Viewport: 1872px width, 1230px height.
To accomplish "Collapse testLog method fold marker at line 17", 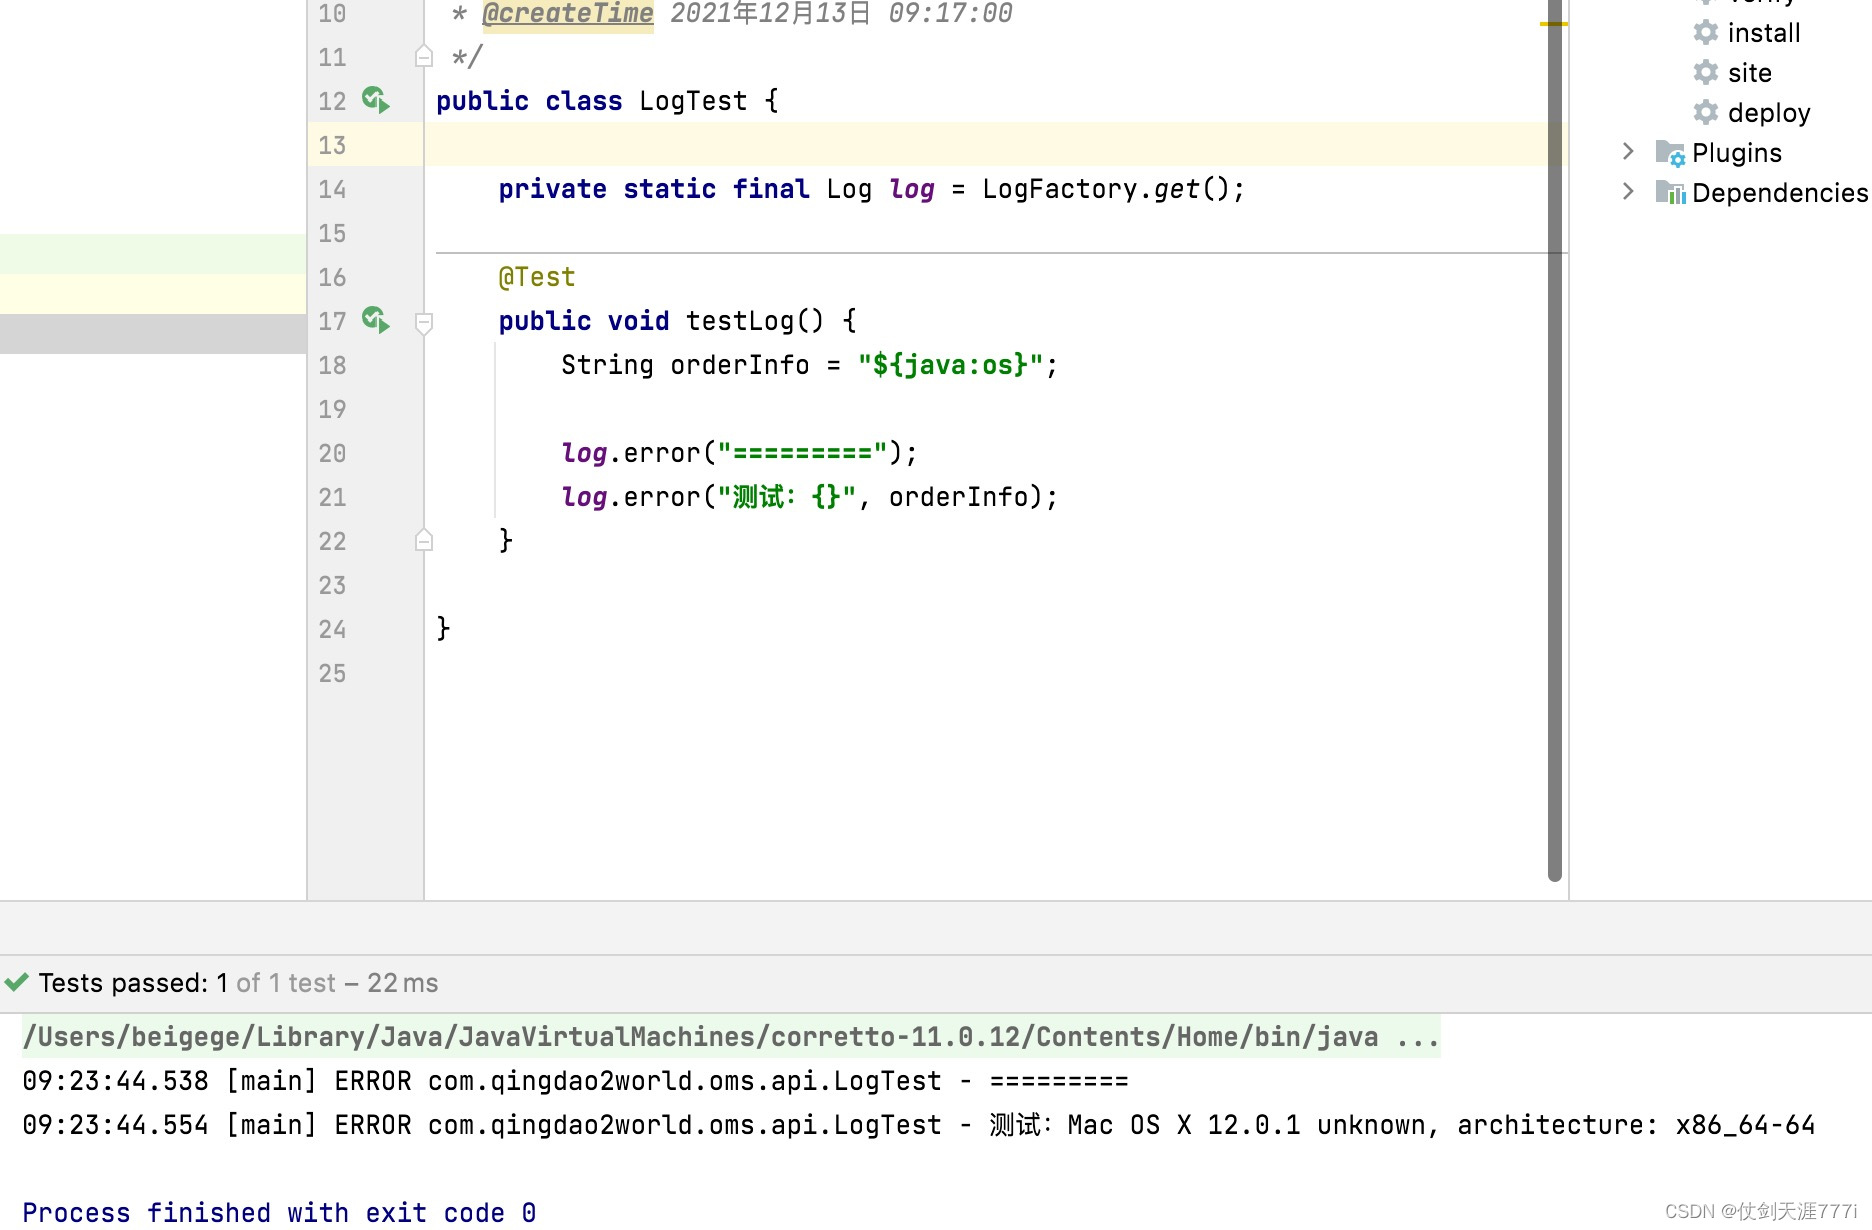I will point(424,322).
